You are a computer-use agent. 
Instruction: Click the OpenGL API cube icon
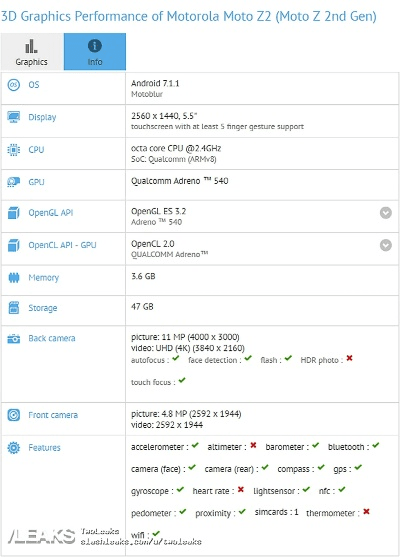tap(13, 213)
